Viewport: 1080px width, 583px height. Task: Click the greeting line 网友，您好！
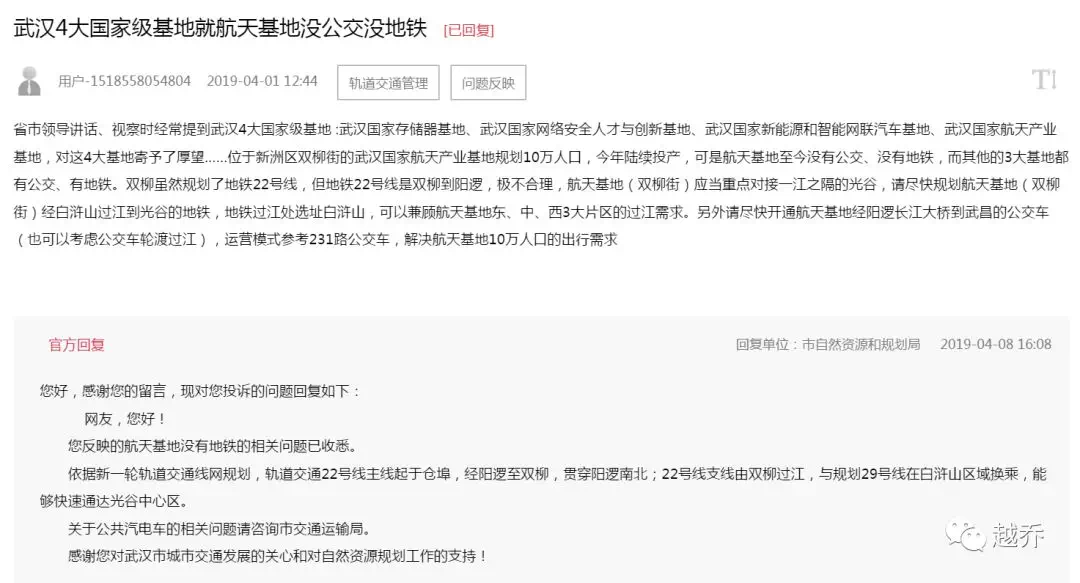pos(125,419)
